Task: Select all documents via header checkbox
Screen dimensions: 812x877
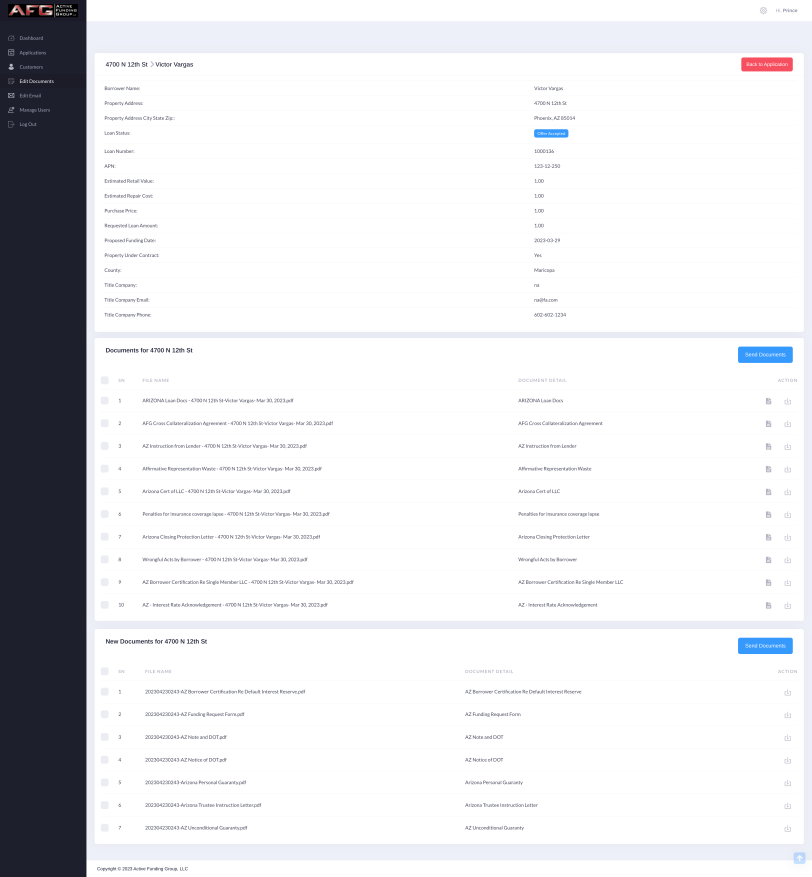Action: pos(104,380)
